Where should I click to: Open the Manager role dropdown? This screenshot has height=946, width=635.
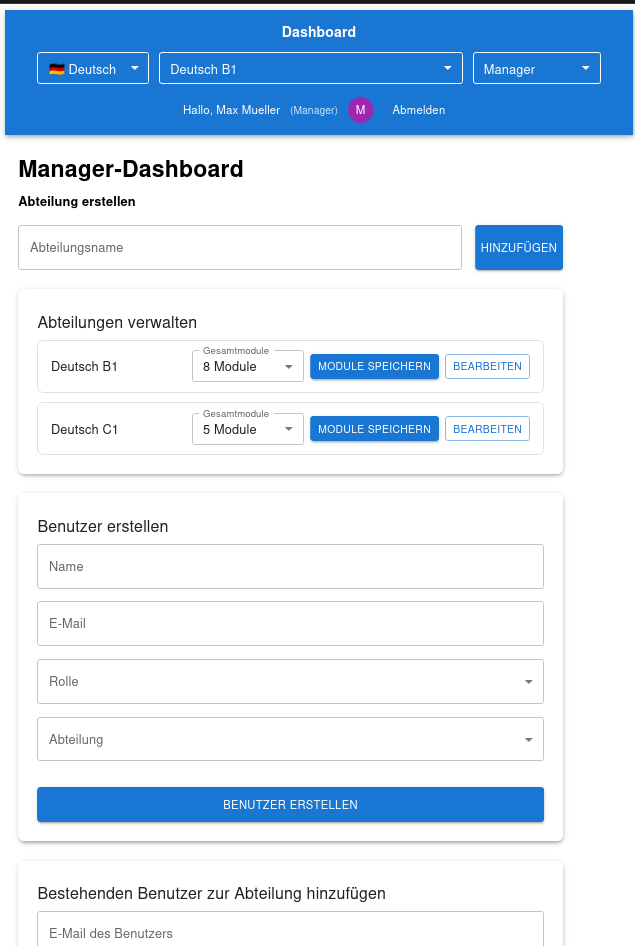pos(536,69)
